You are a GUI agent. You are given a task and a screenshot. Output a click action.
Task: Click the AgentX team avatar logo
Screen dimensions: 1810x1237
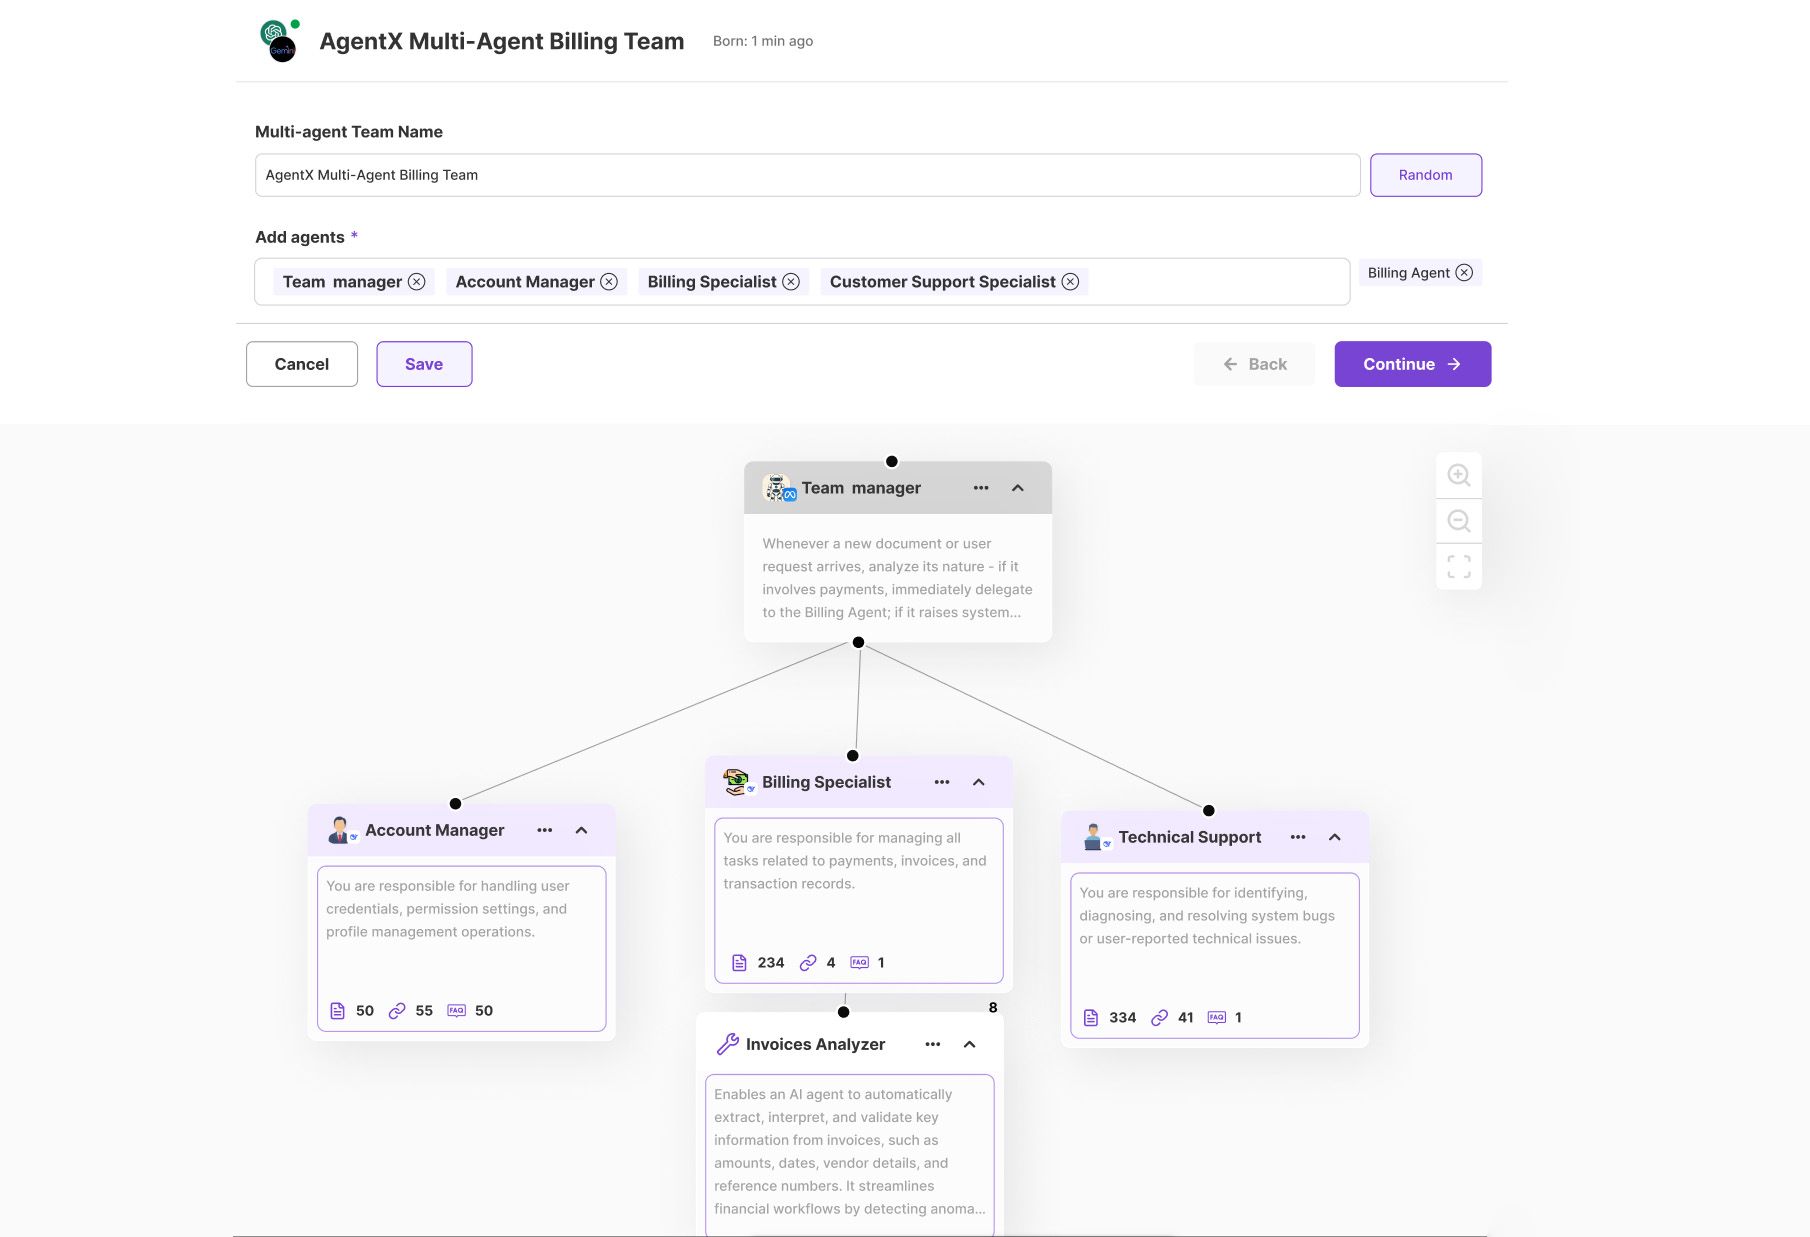click(279, 41)
